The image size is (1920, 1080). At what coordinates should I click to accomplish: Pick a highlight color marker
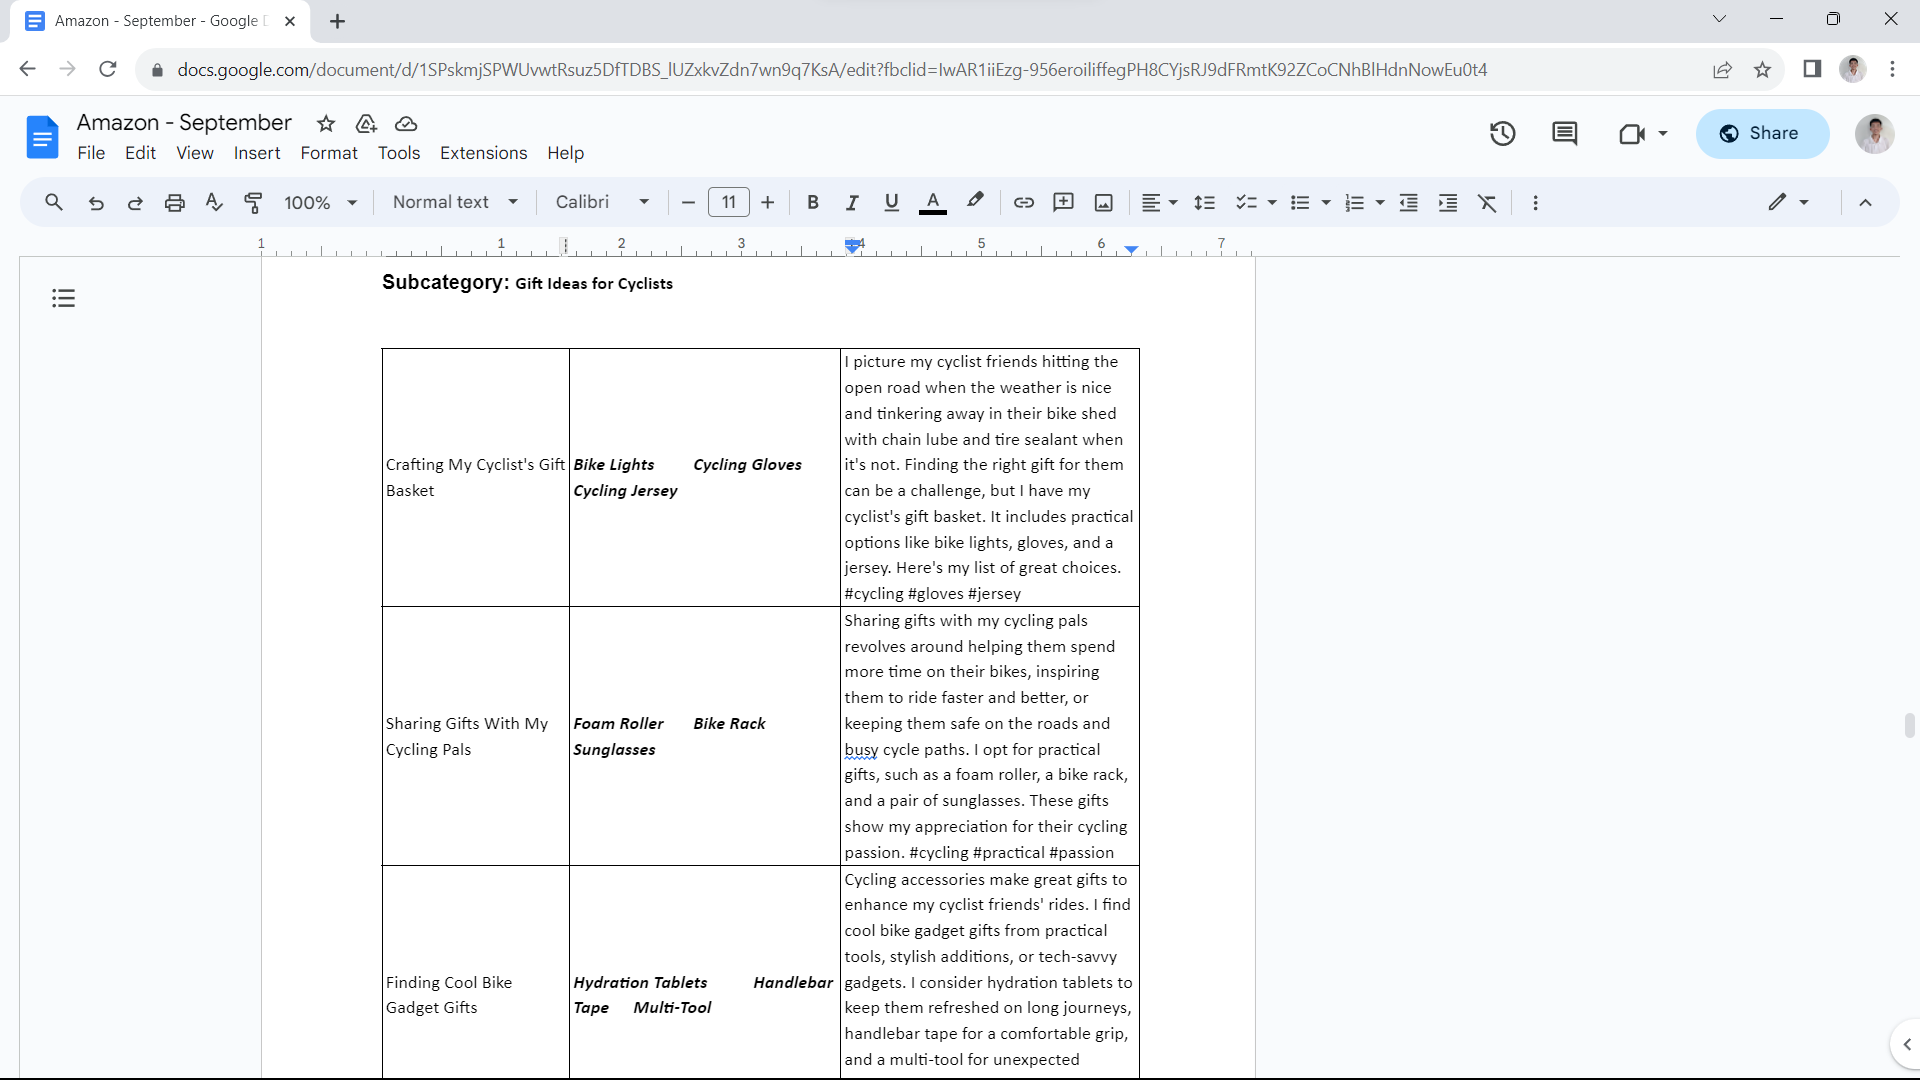[975, 202]
